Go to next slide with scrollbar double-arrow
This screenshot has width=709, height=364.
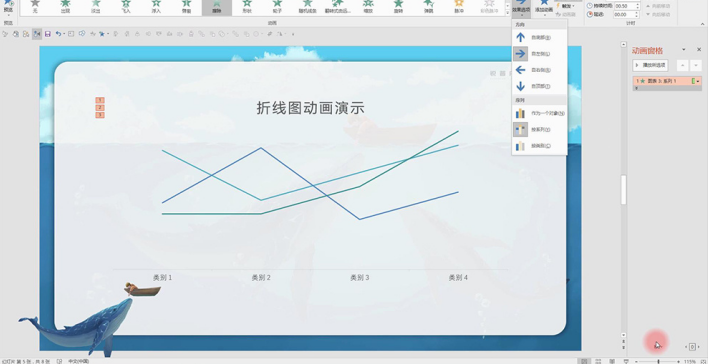point(624,348)
